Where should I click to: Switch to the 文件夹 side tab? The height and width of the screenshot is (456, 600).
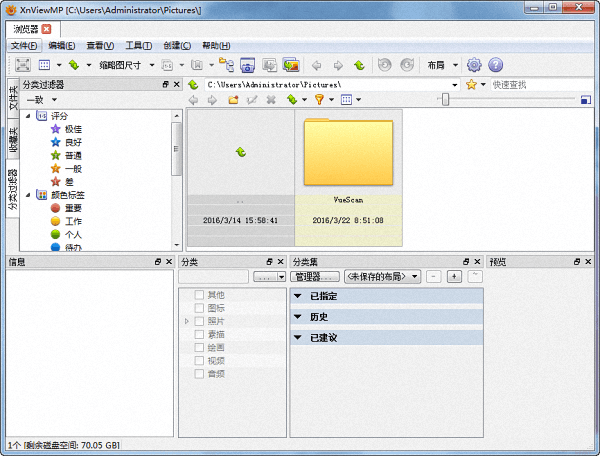(x=13, y=98)
